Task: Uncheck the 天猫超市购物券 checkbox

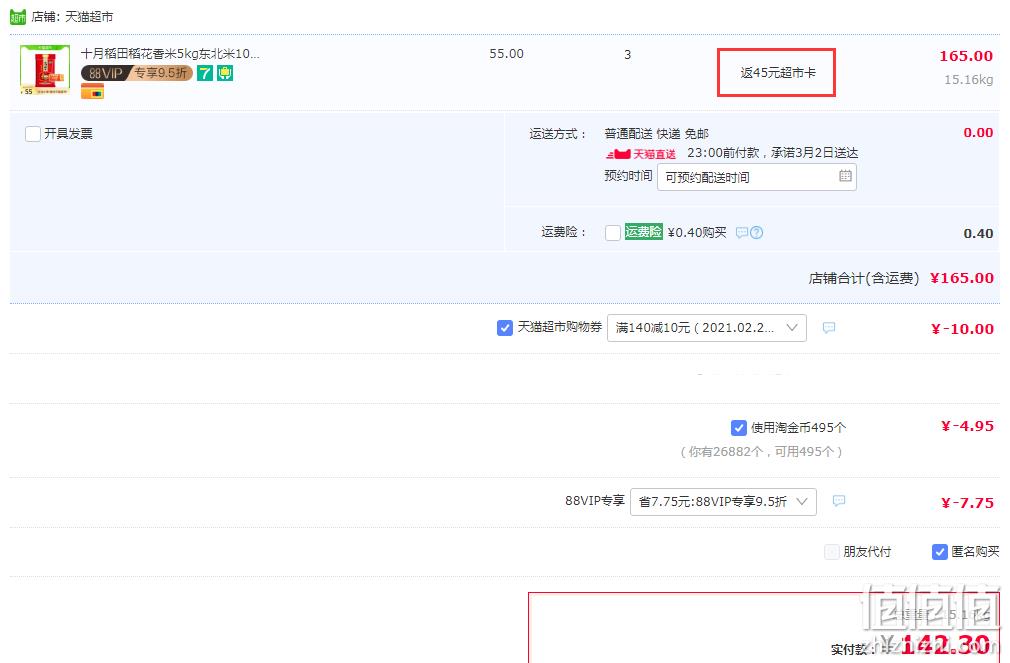Action: [x=505, y=328]
